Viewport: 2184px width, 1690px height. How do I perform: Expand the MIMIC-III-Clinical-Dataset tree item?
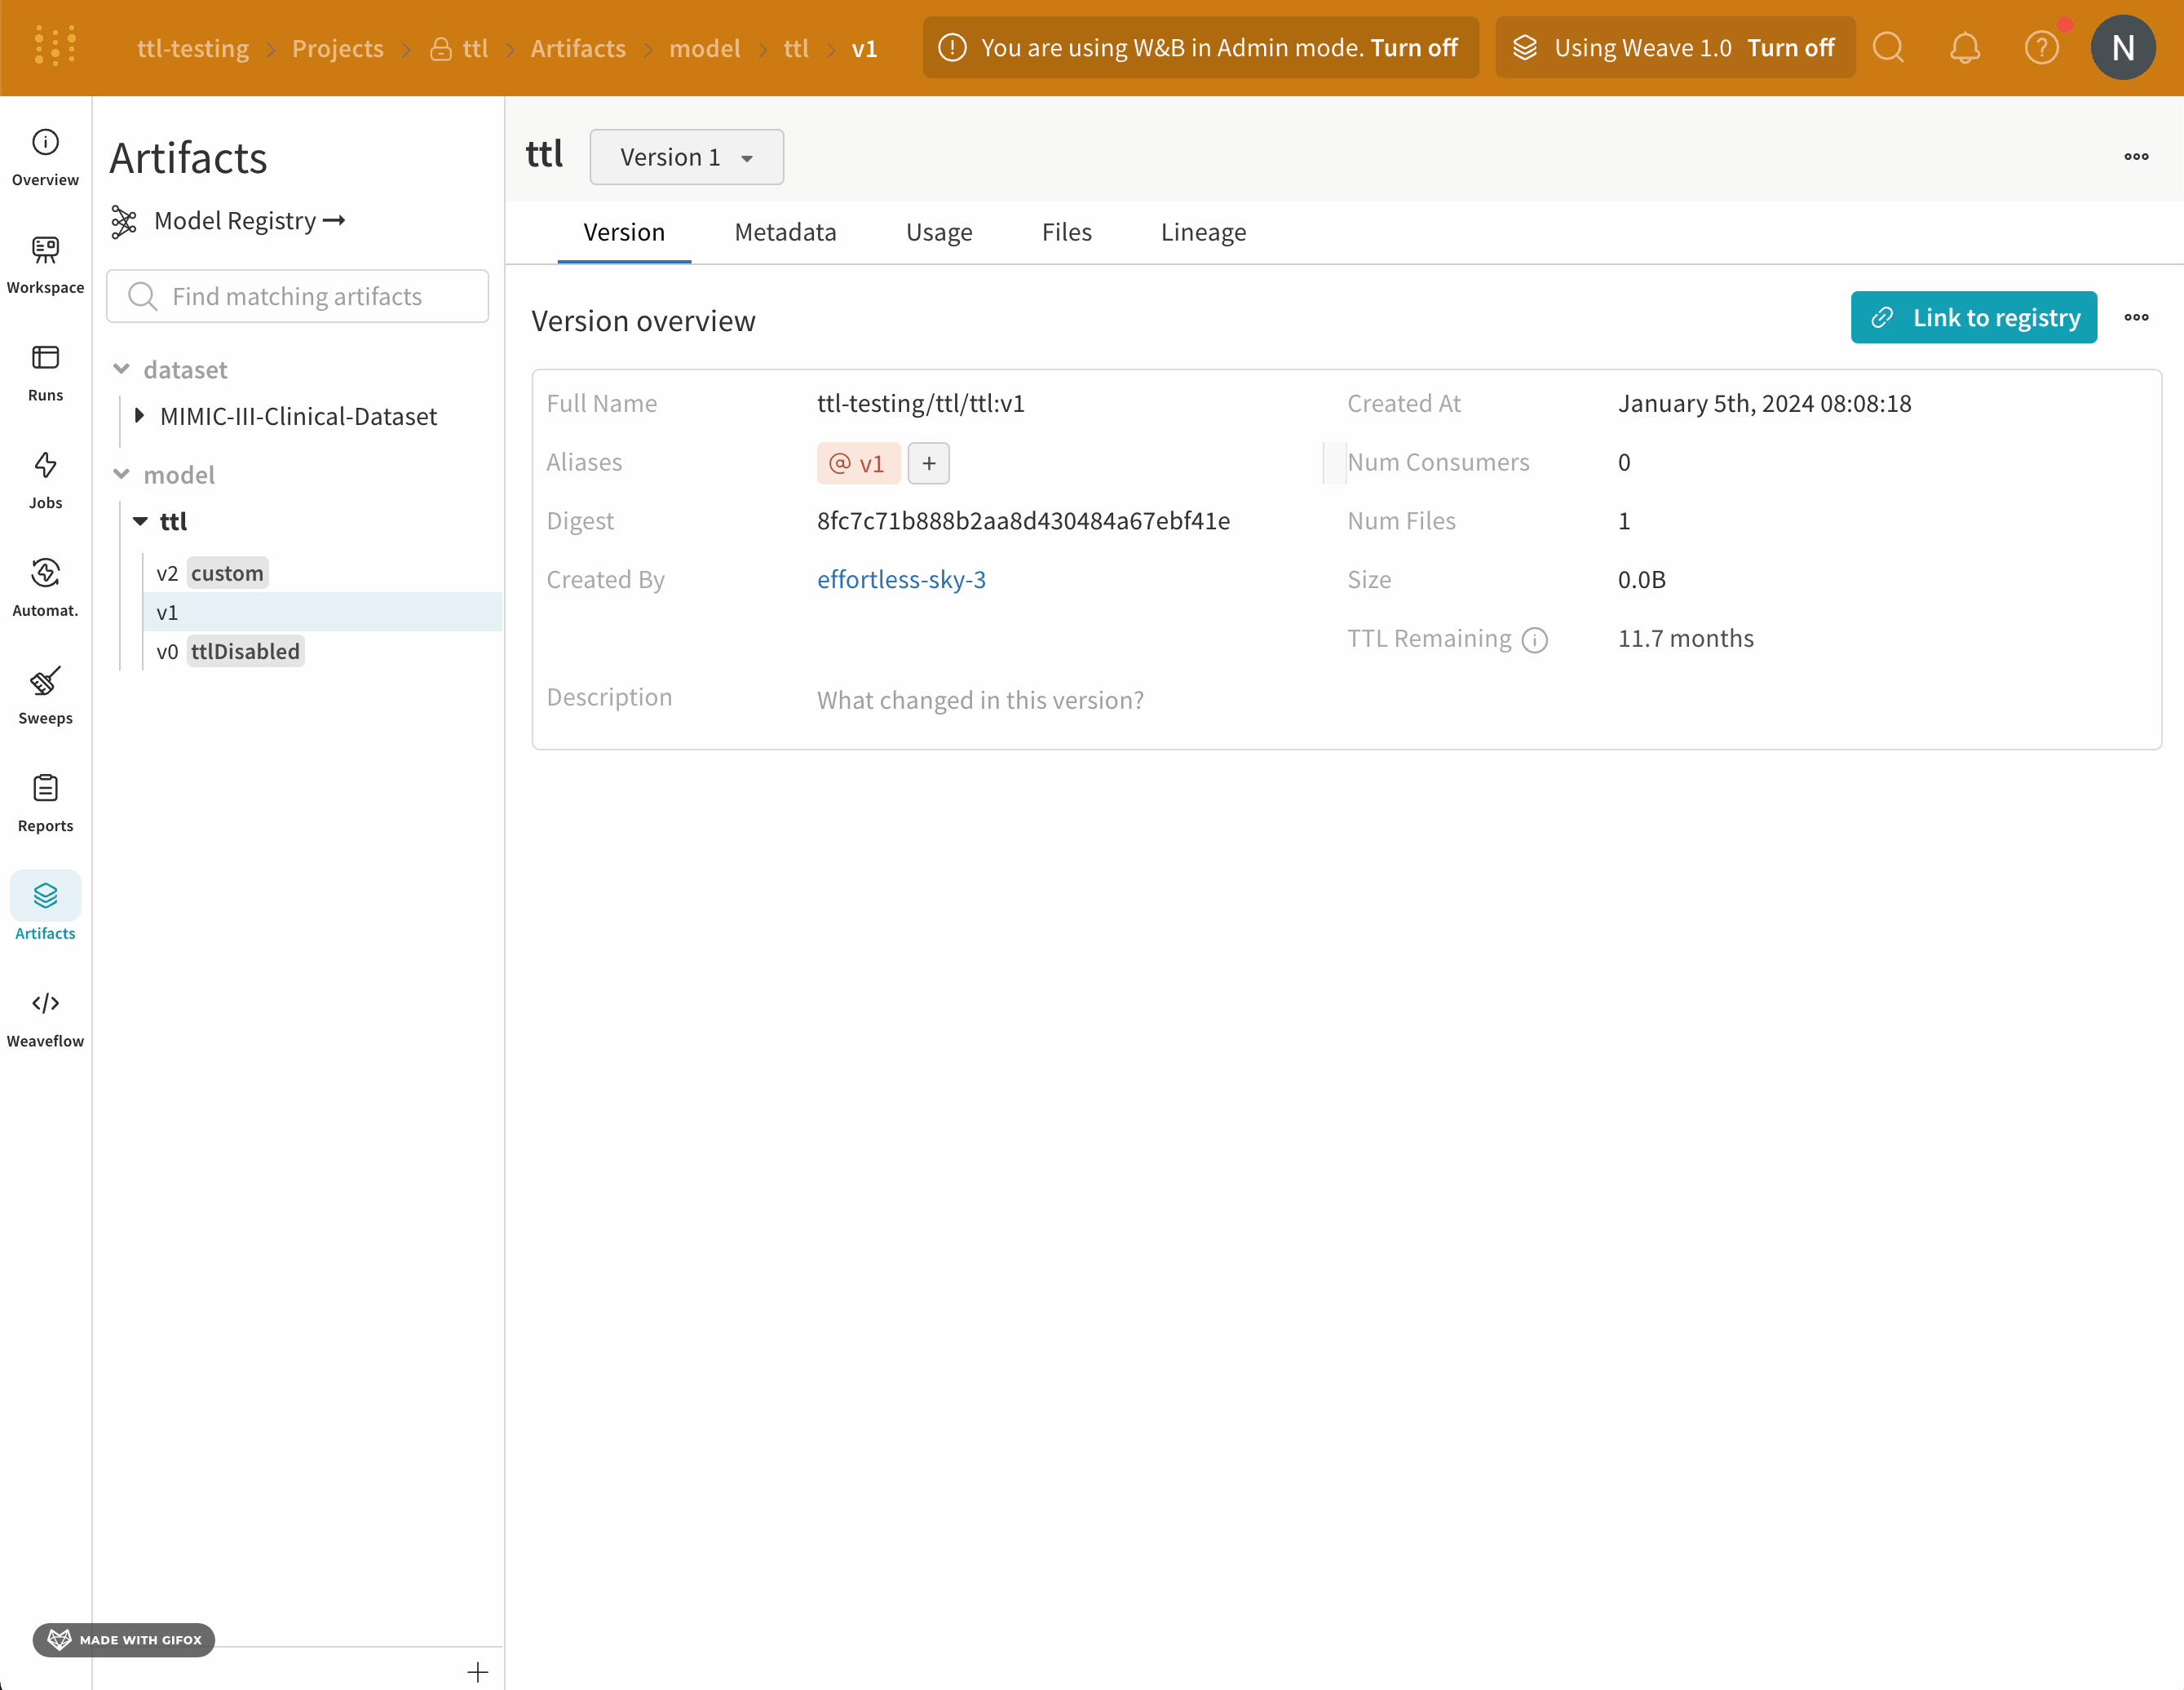139,416
